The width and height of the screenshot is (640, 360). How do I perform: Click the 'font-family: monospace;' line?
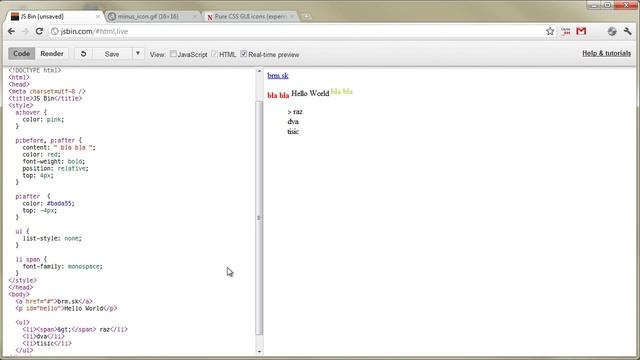(x=62, y=267)
